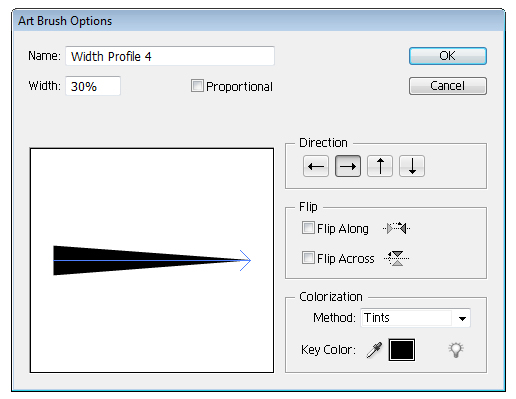Viewport: 516px width, 399px height.
Task: Click the Art Brush Options title bar
Action: 258,21
